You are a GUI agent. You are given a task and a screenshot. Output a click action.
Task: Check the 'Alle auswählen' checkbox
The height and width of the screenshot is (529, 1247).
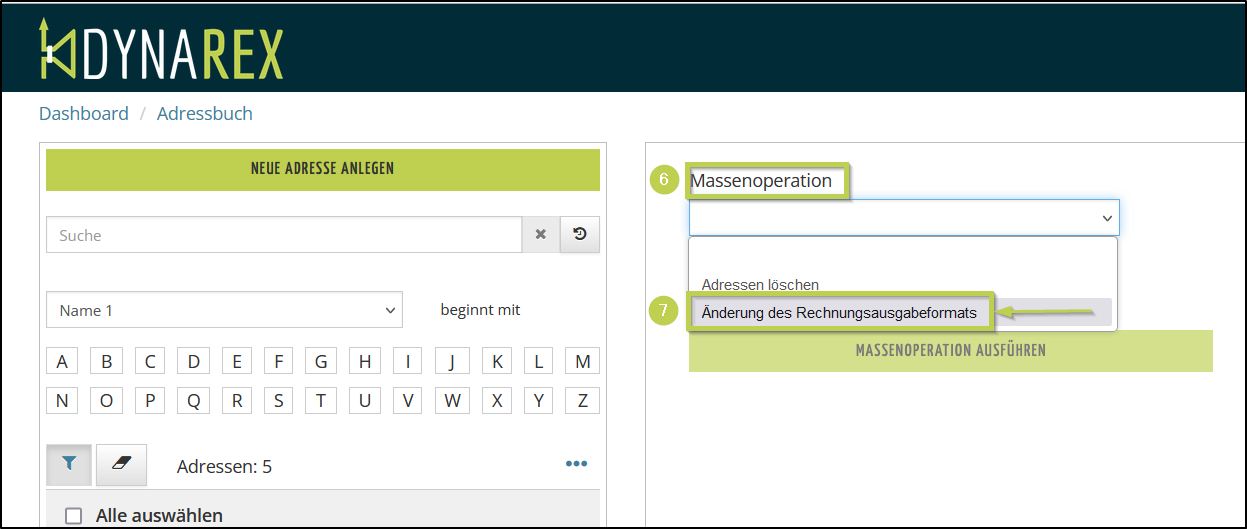73,516
